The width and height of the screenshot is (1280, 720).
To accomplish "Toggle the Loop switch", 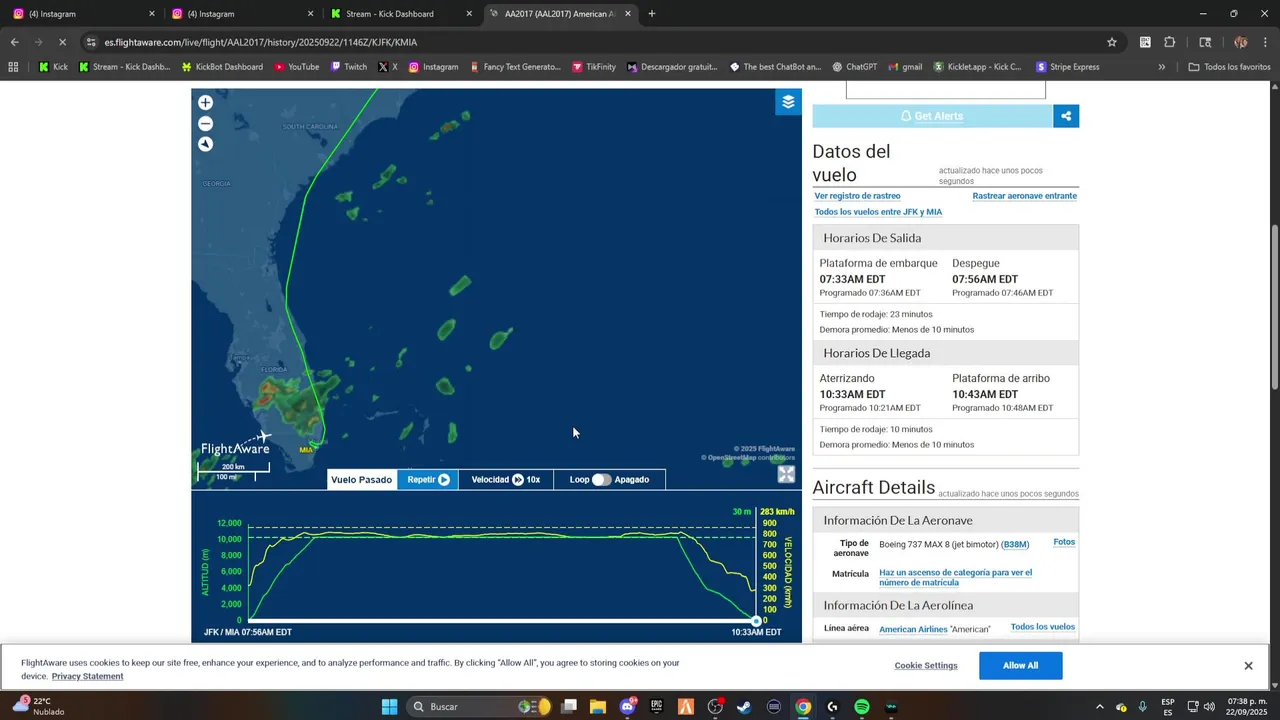I will pos(601,480).
